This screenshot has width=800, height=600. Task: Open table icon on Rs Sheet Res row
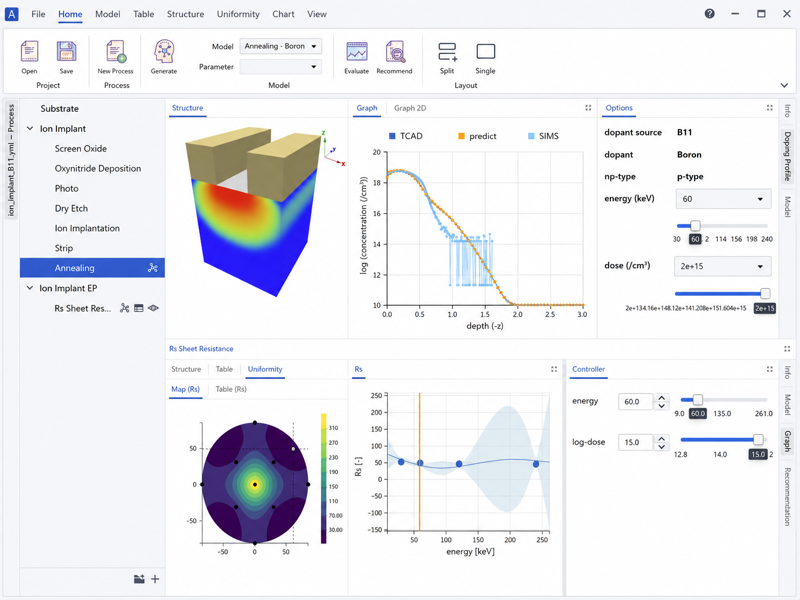point(138,308)
